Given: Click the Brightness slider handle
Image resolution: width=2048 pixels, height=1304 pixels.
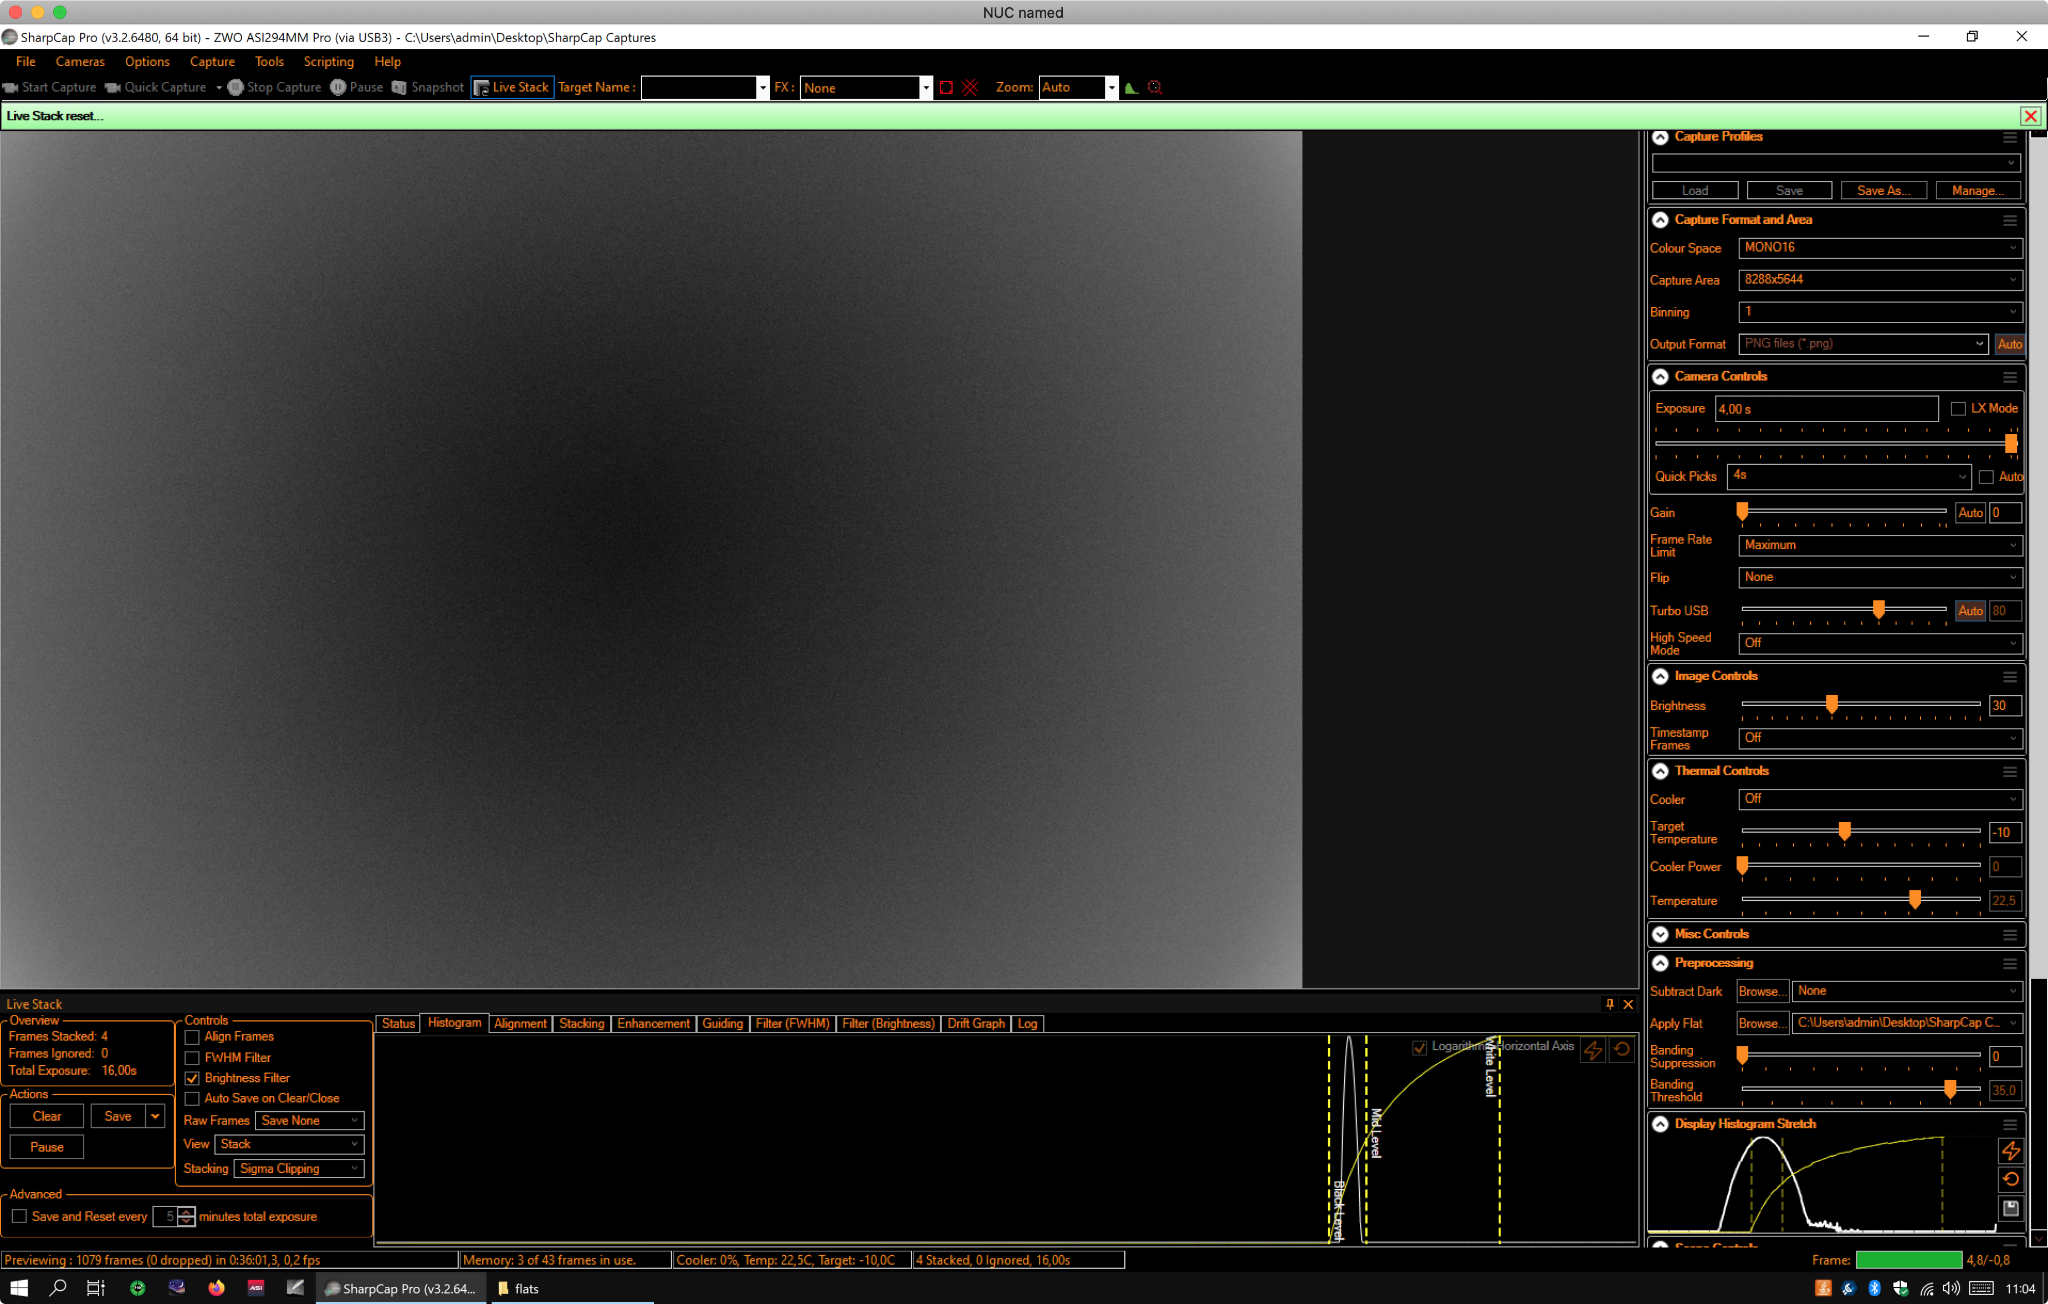Looking at the screenshot, I should coord(1831,704).
